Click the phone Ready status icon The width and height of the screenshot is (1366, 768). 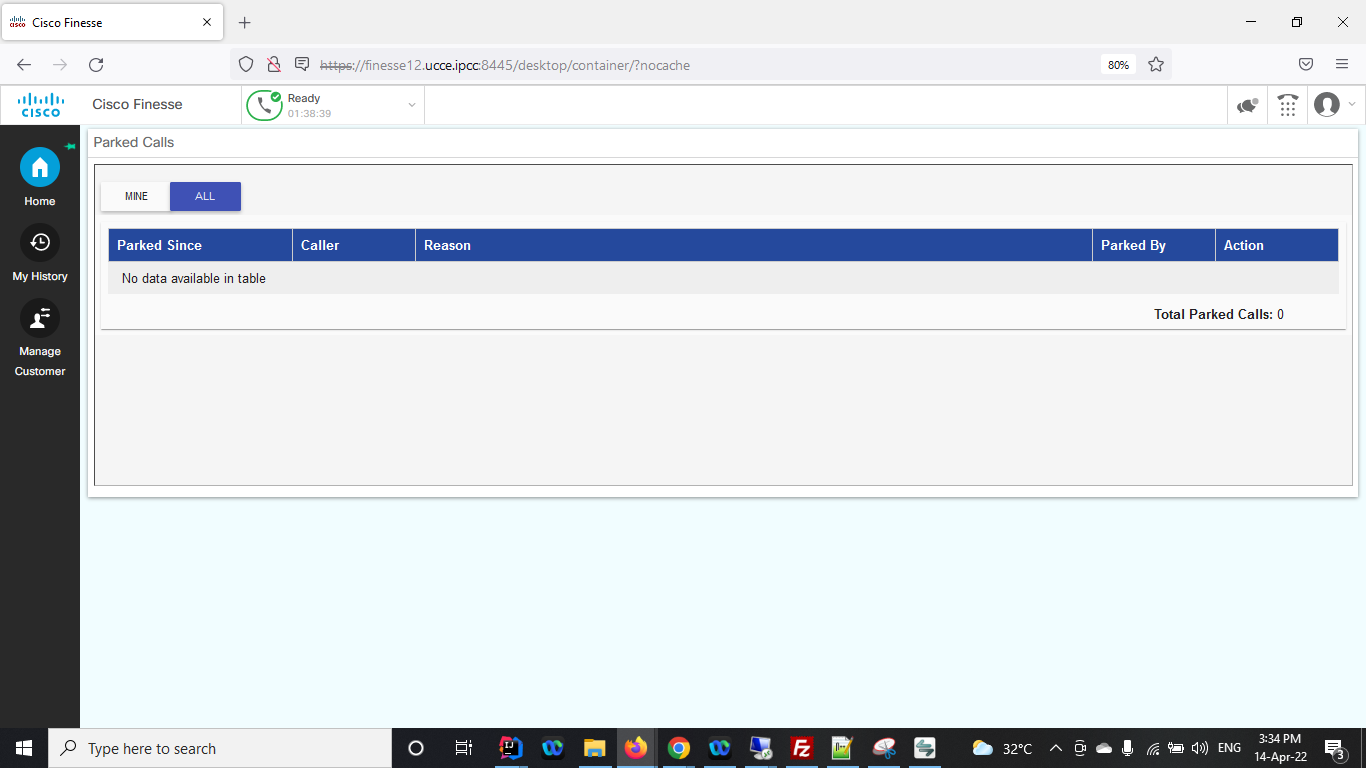(264, 105)
